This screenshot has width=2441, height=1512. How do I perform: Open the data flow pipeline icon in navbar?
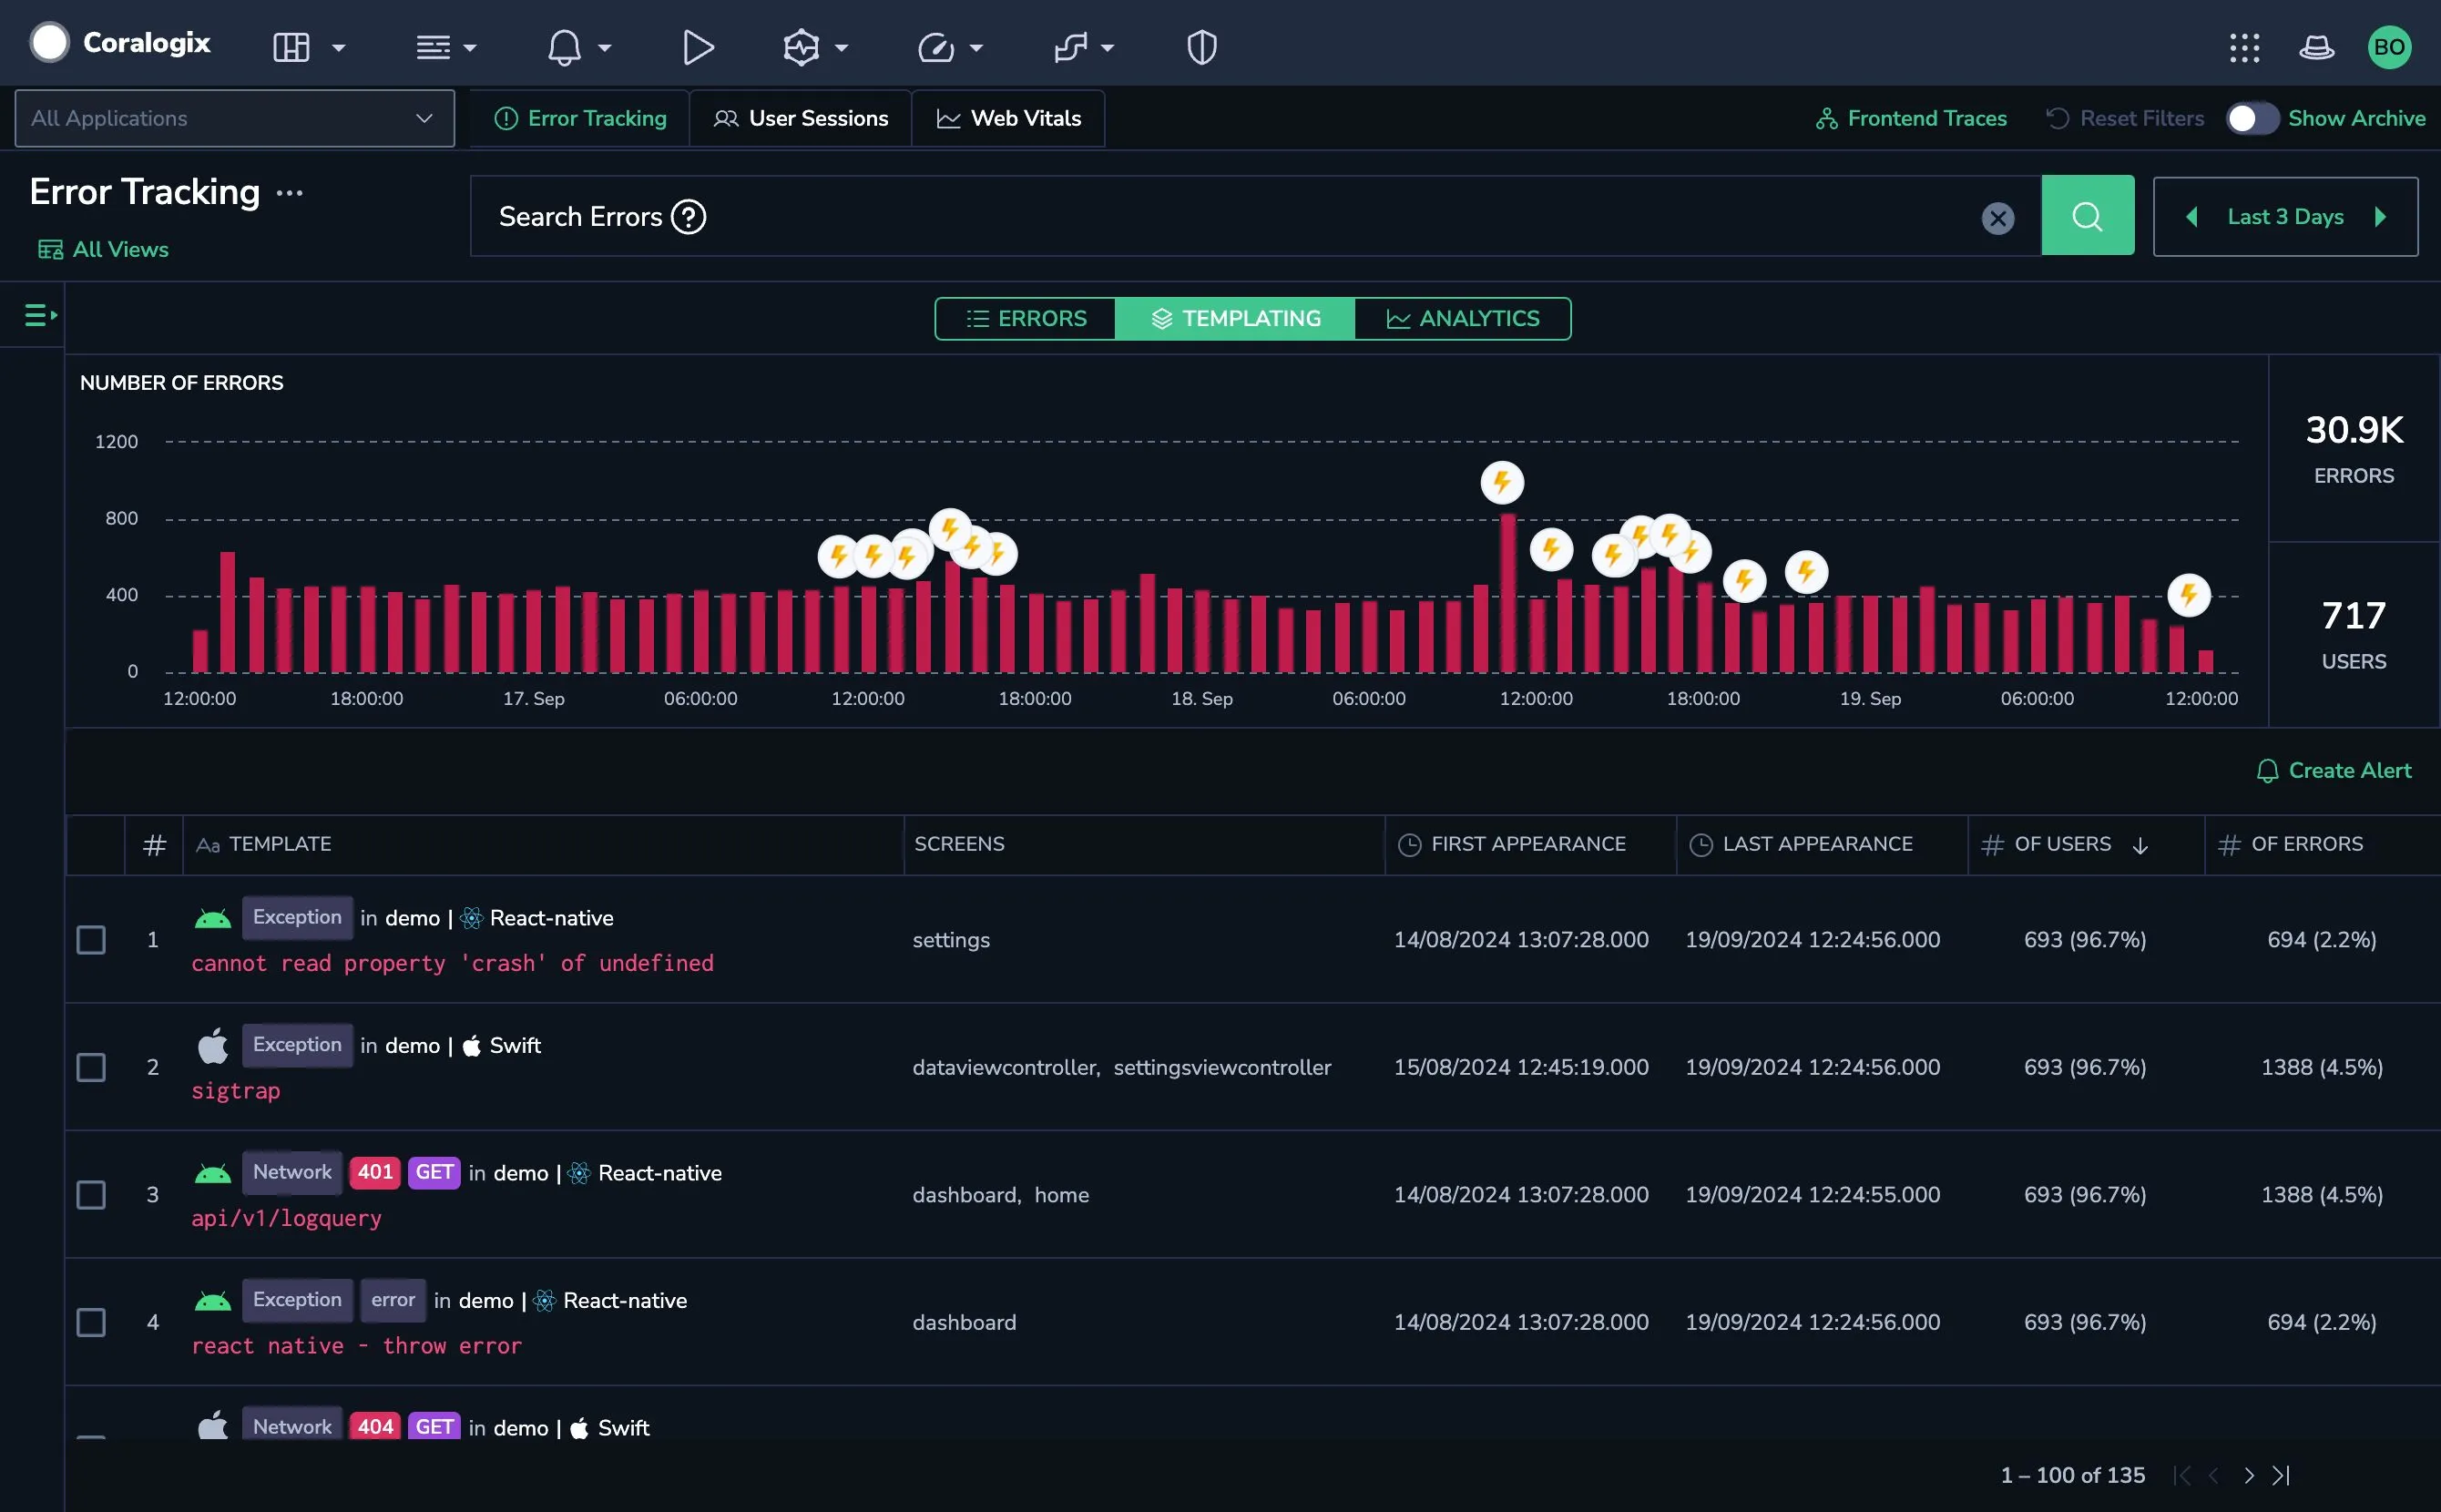[x=1071, y=47]
